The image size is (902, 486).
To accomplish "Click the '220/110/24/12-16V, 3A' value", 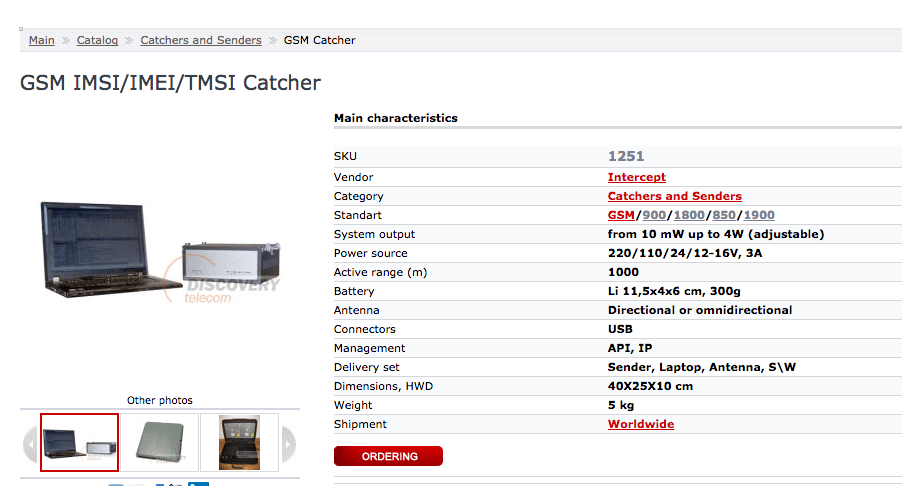I will tap(685, 253).
